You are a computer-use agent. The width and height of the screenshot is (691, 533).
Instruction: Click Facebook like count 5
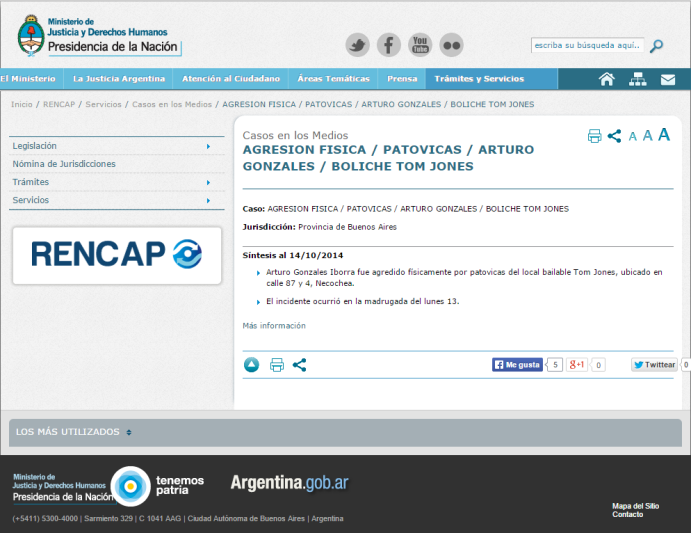pos(555,365)
